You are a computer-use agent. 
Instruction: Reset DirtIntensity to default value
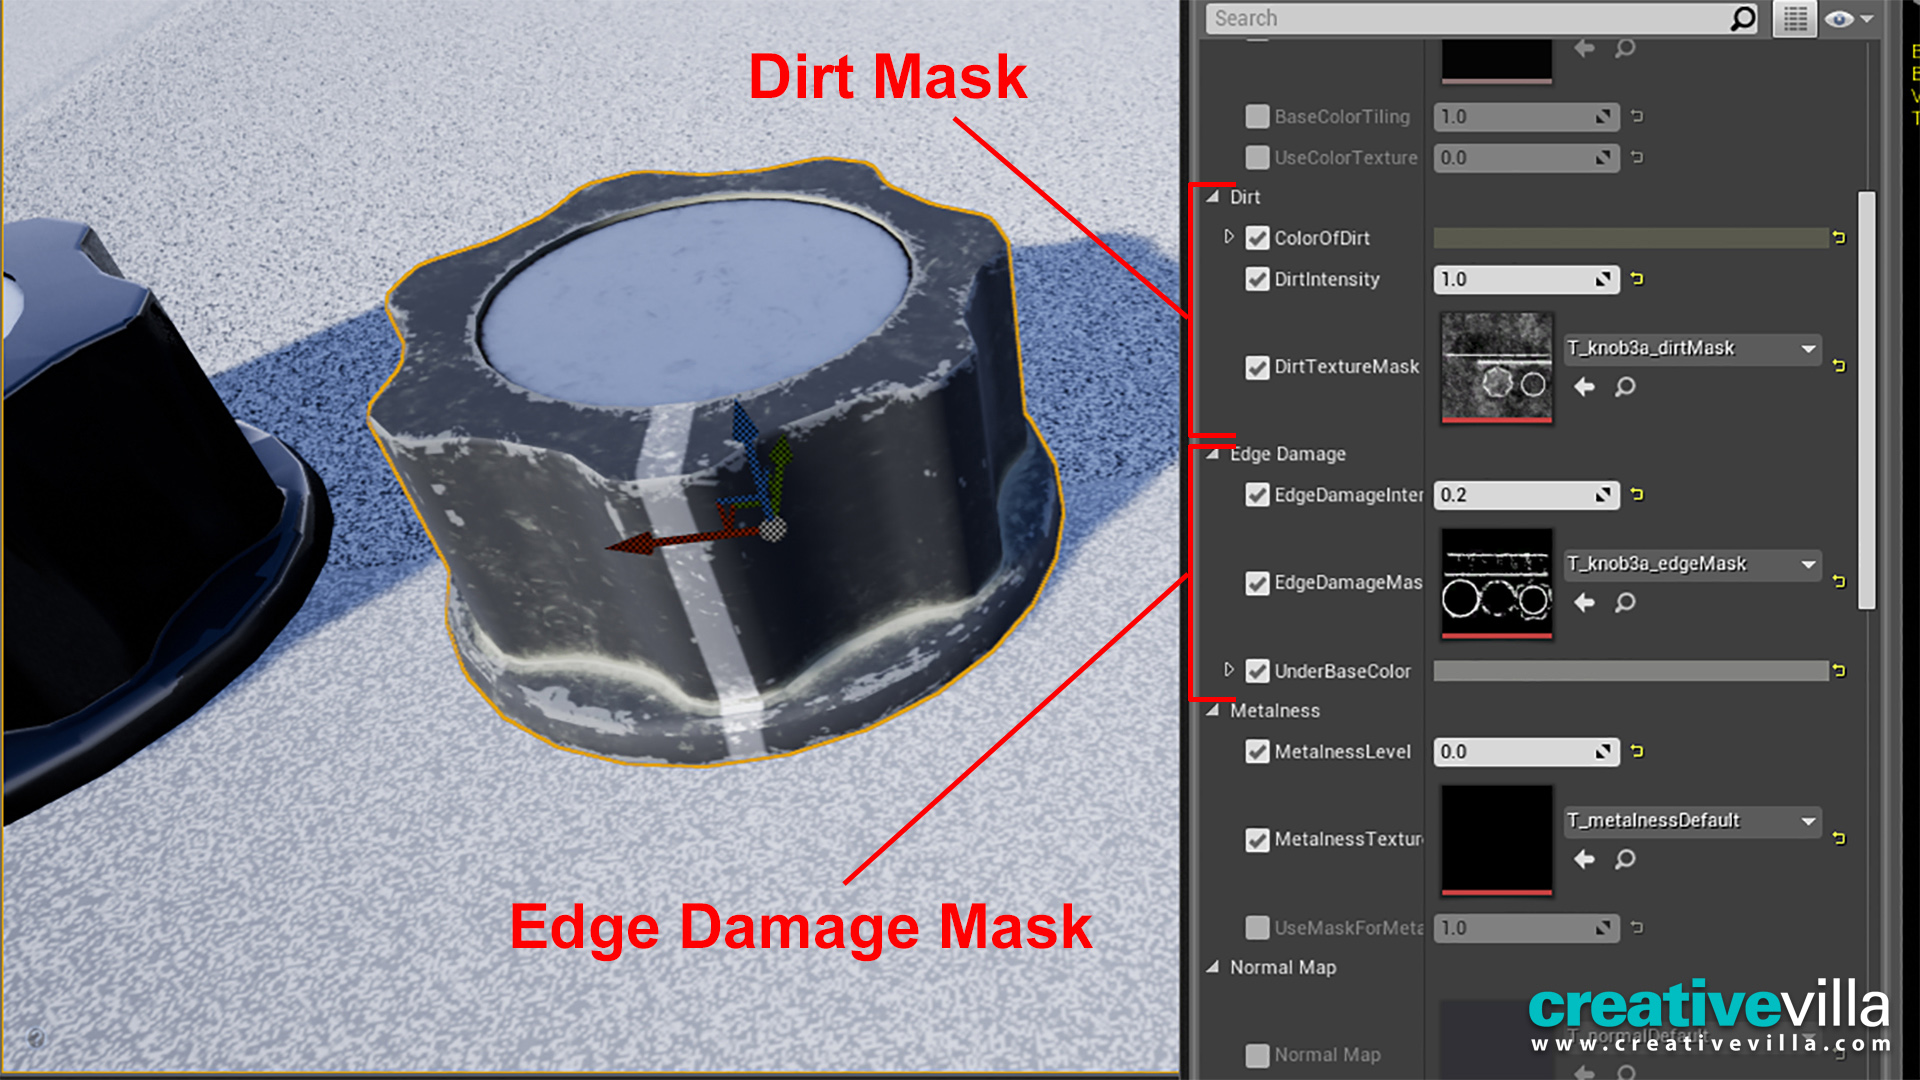pos(1637,279)
